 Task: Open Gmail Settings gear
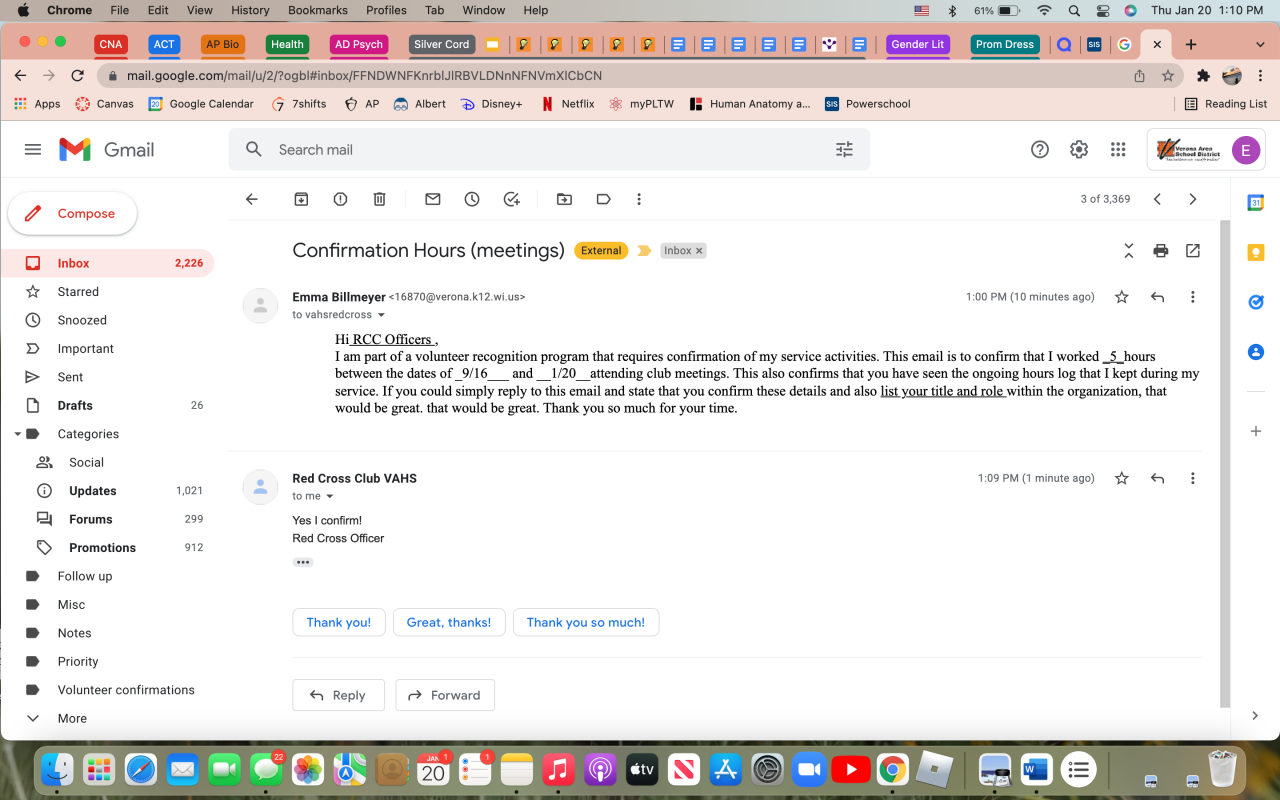(x=1079, y=149)
